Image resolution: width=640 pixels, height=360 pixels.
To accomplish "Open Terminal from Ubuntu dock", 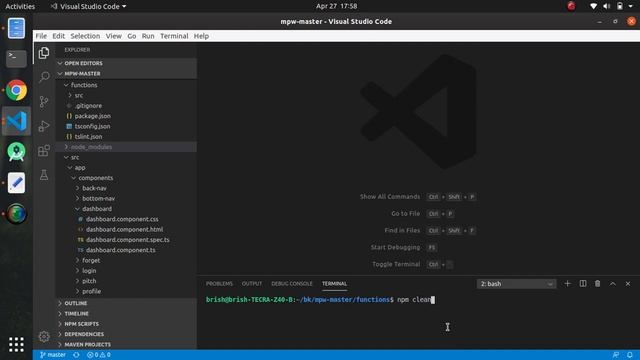I will 16,58.
